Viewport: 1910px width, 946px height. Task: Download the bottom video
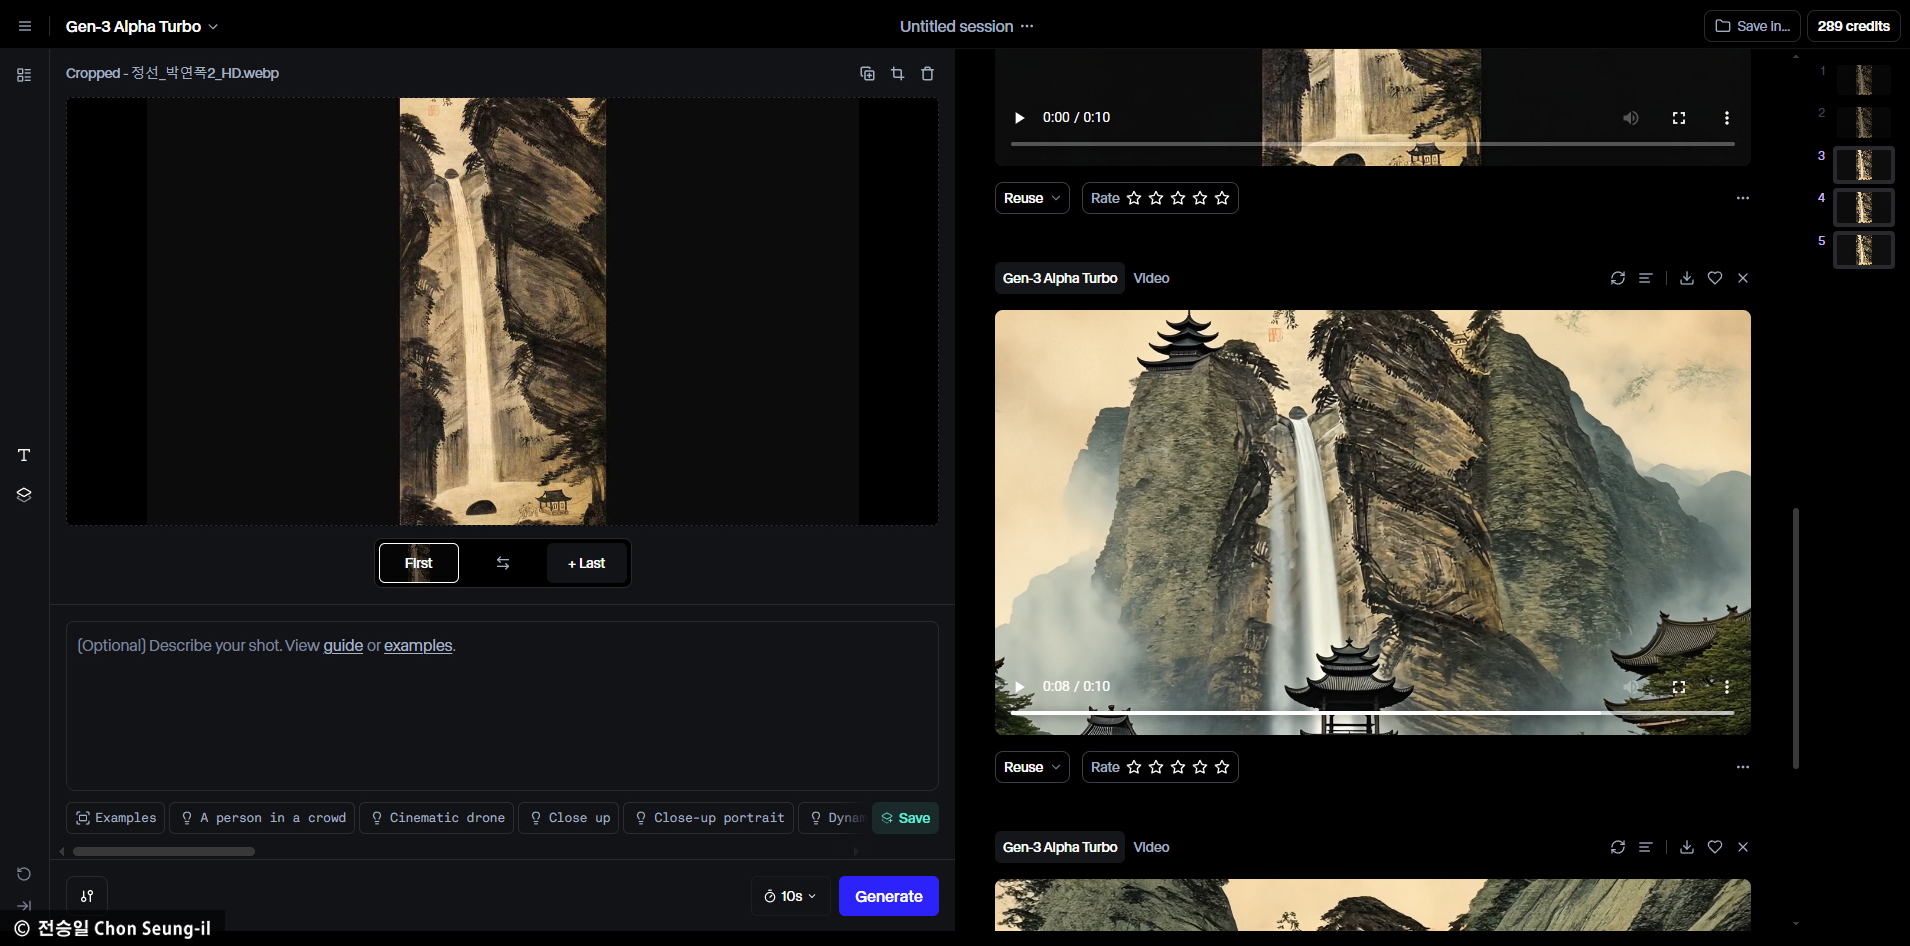tap(1687, 847)
